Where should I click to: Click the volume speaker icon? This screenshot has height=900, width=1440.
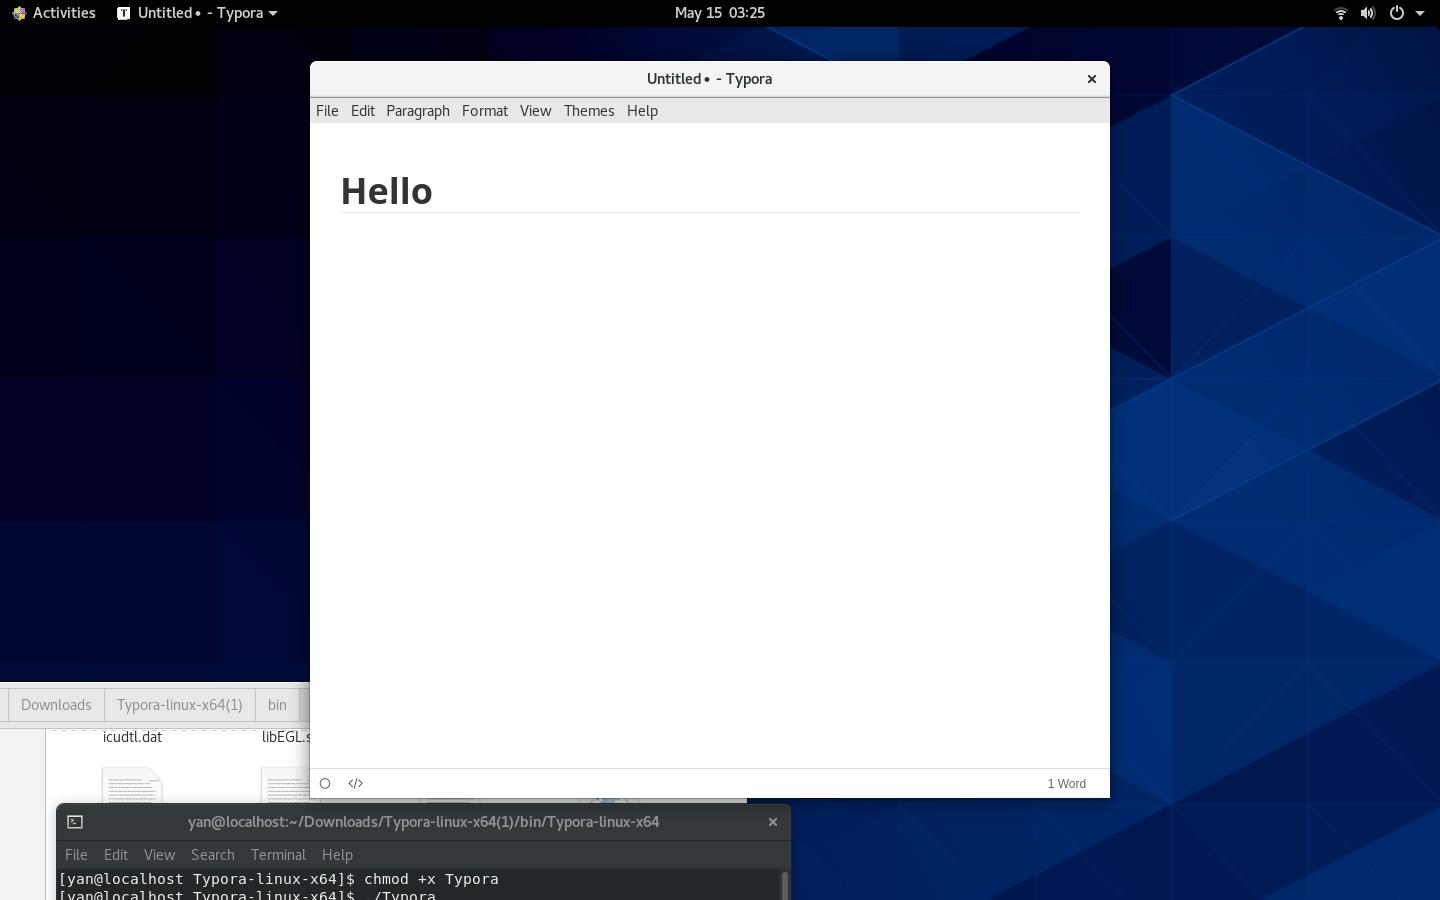[x=1368, y=13]
